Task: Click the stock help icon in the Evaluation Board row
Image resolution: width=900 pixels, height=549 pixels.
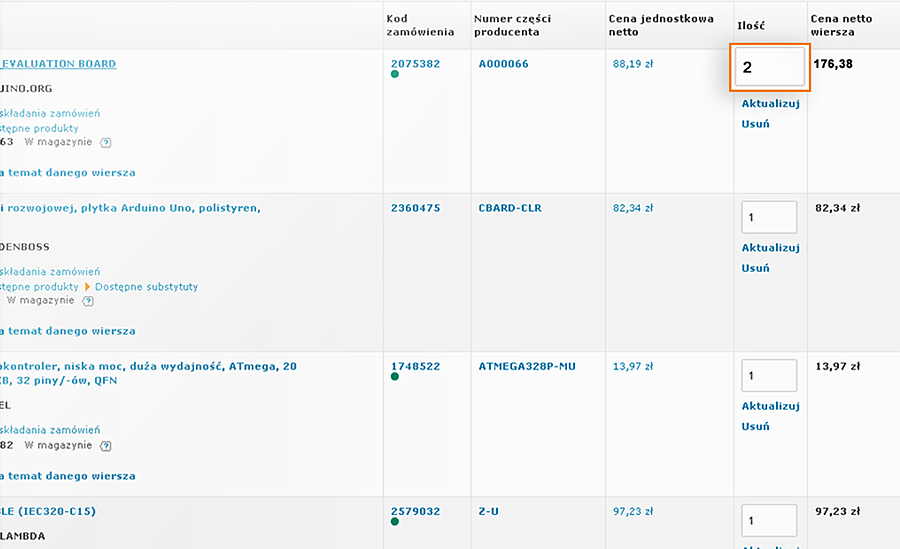Action: (x=106, y=142)
